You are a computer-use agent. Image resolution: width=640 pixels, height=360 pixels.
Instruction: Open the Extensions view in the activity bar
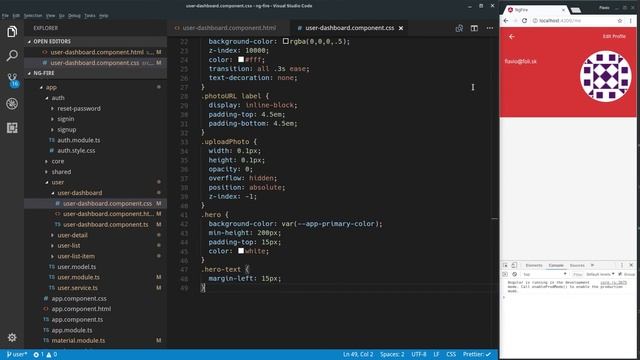[12, 128]
